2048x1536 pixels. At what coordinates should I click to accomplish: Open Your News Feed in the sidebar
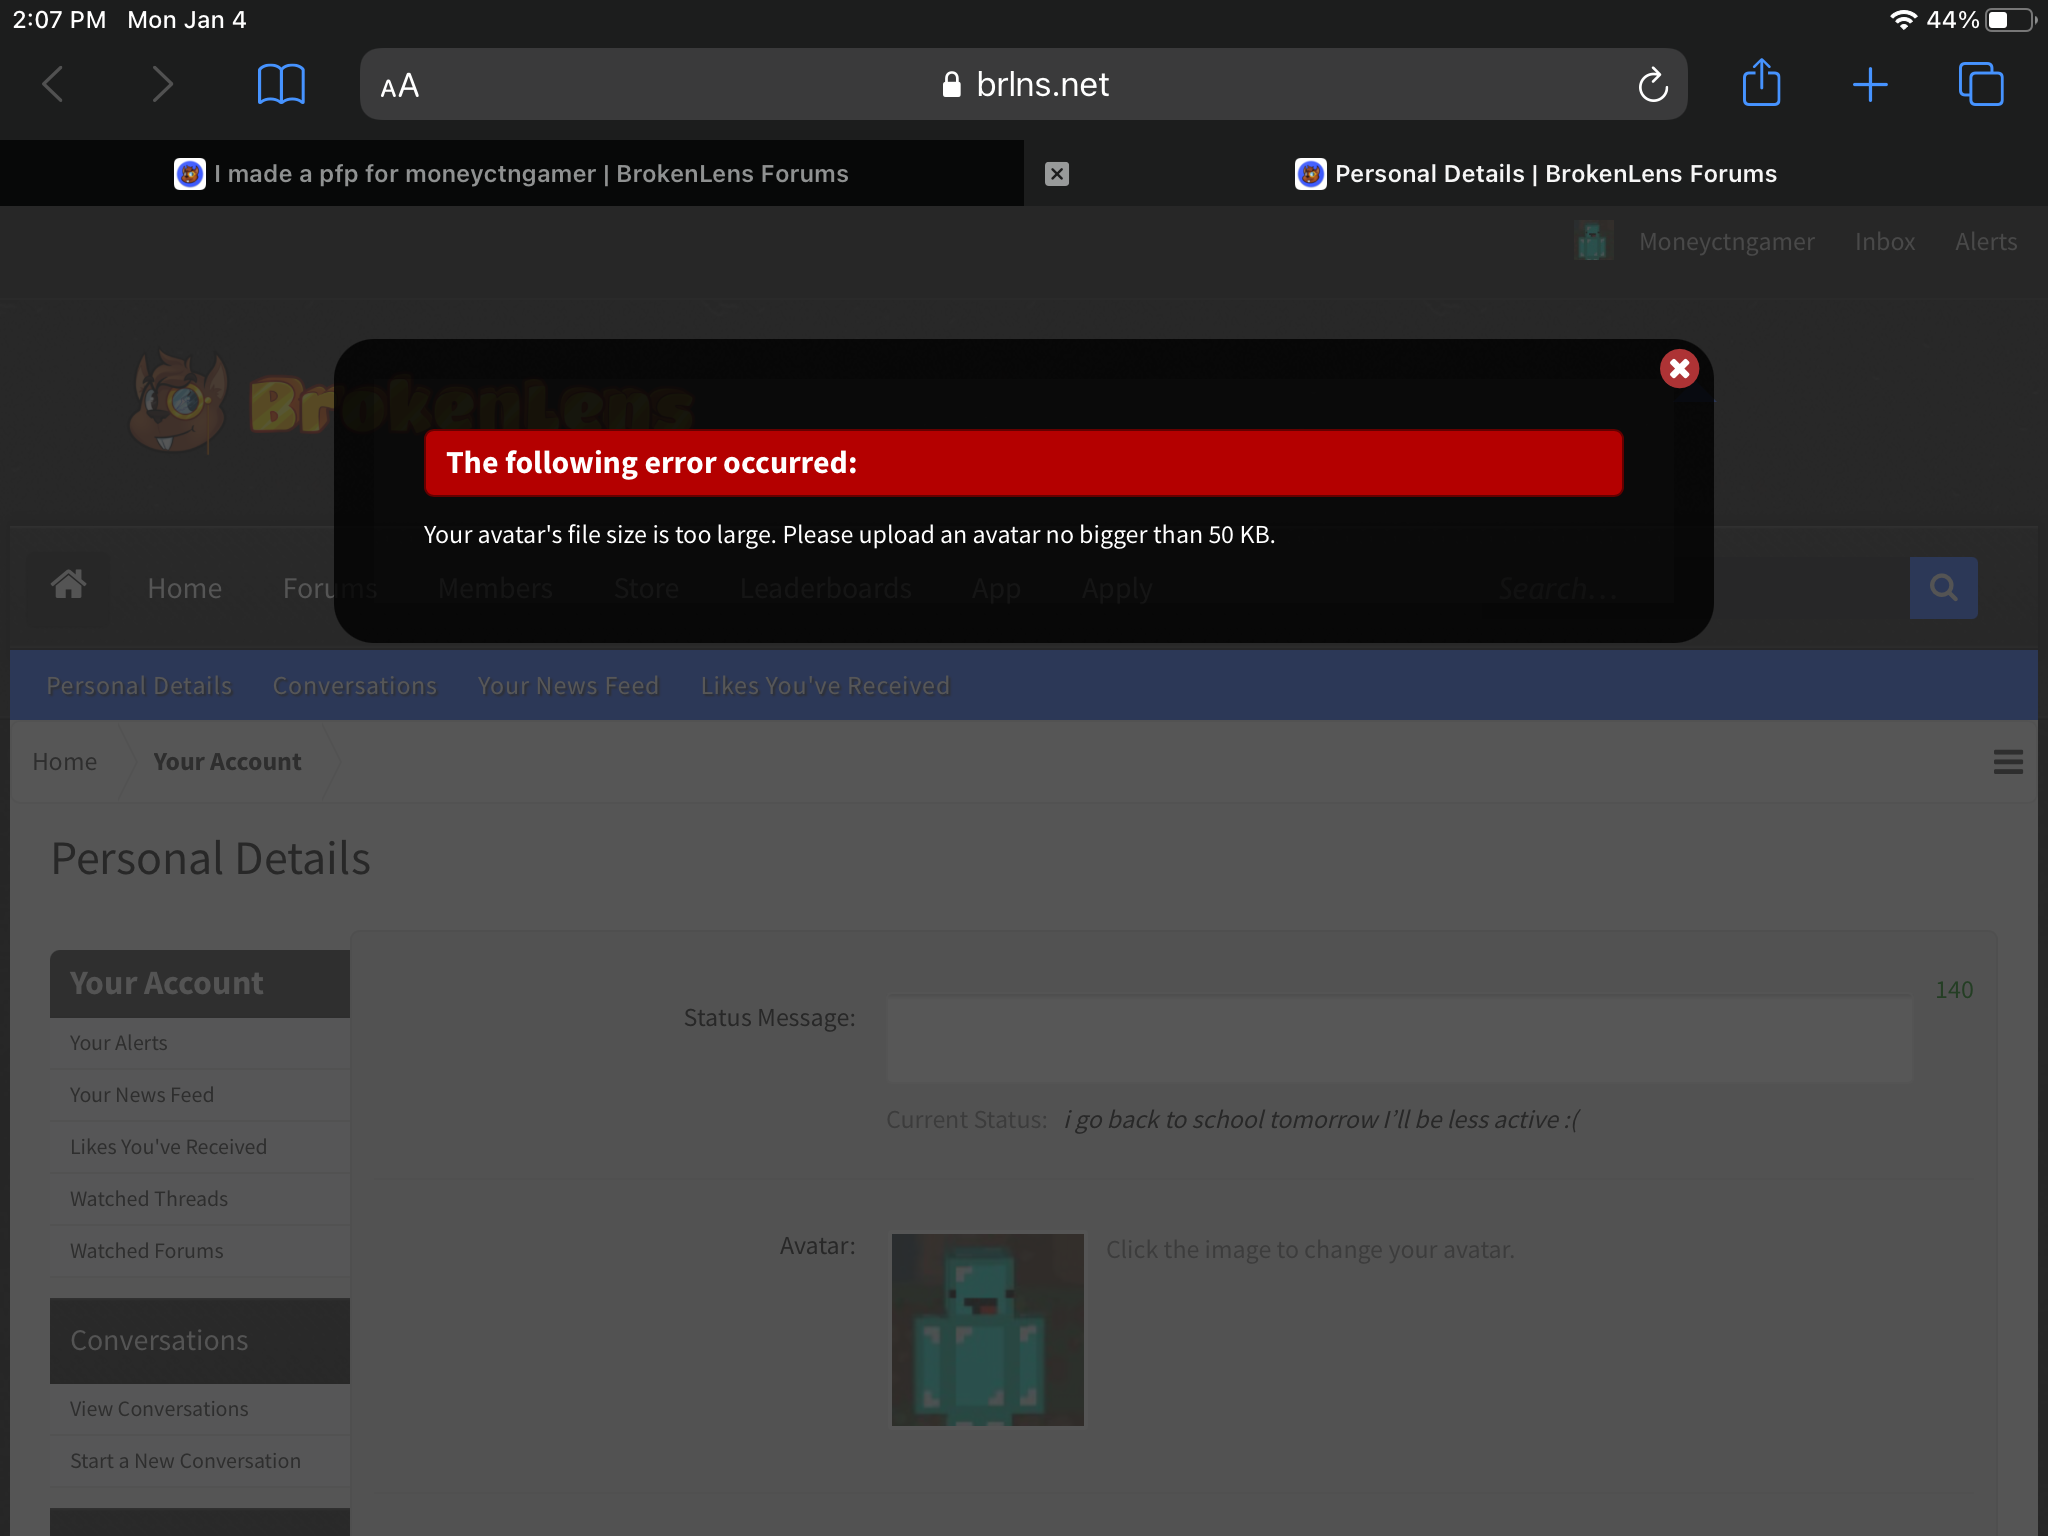142,1095
